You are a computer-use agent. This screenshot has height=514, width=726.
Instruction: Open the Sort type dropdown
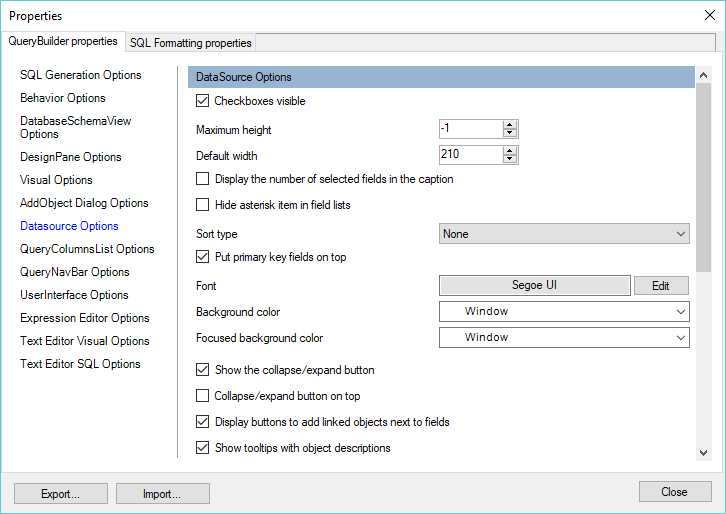pos(564,234)
